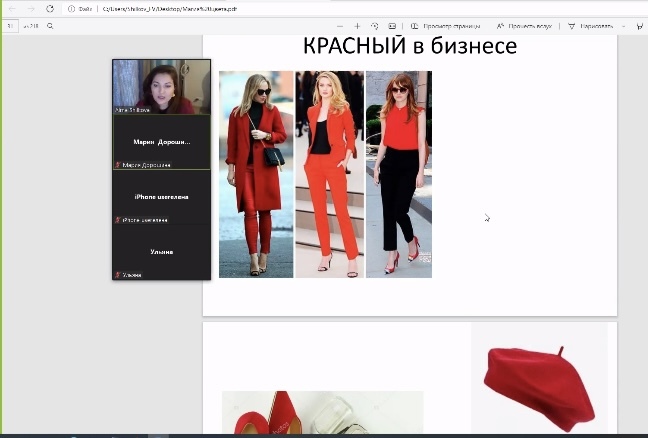Select the Мария Дороши... participant tile
The height and width of the screenshot is (438, 648).
(x=161, y=142)
